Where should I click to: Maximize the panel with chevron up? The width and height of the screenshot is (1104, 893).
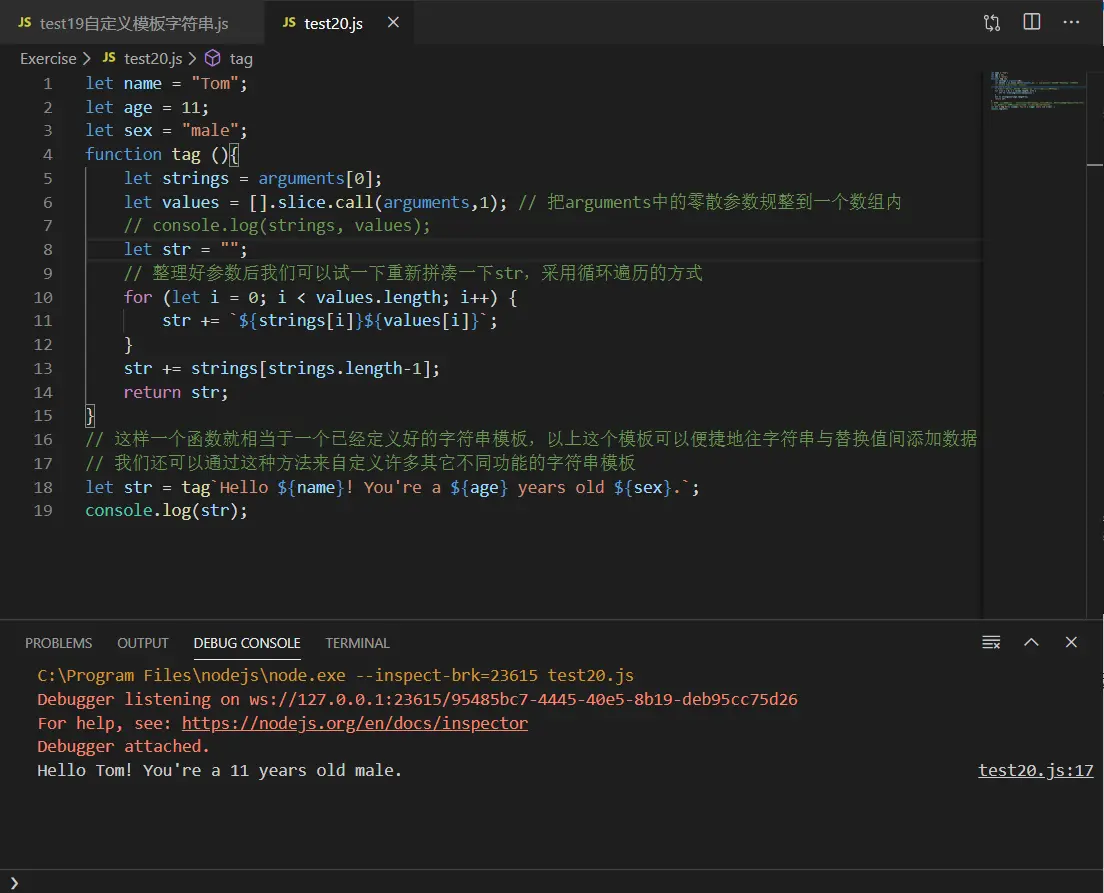pos(1031,642)
